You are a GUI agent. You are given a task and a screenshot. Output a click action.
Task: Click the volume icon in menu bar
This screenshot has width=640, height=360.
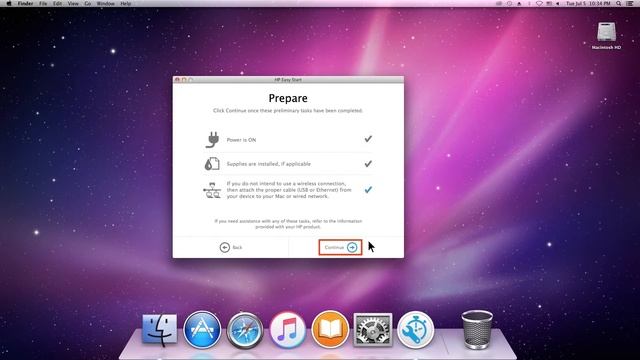(x=558, y=3)
